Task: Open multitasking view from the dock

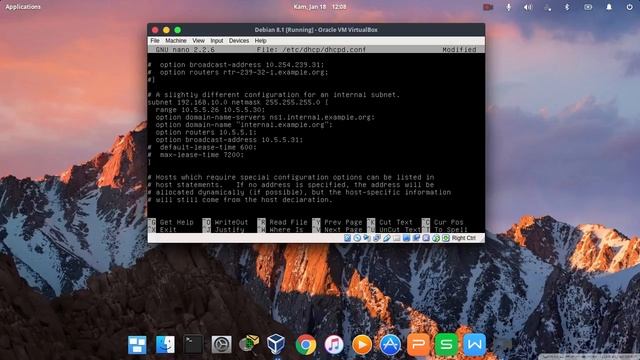Action: click(137, 344)
